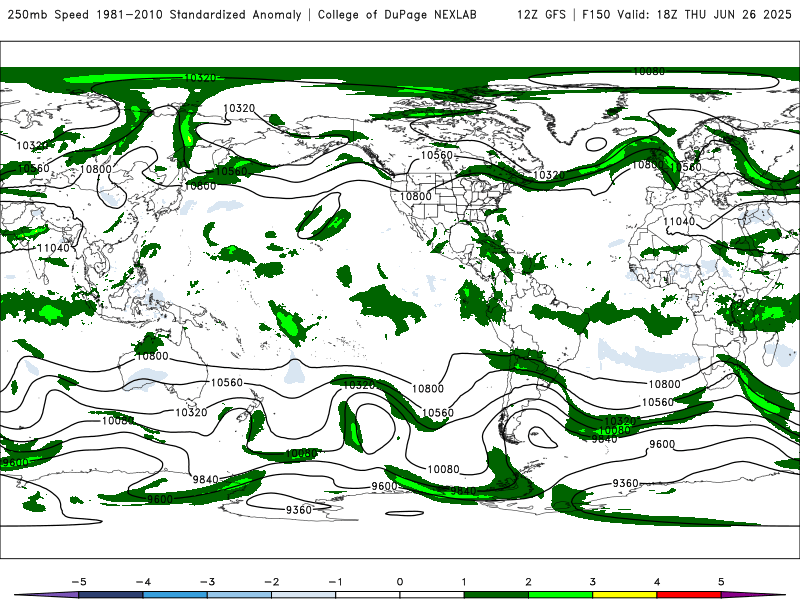Click the red 4 to 5 colorbar segment
The height and width of the screenshot is (600, 800).
coord(689,595)
